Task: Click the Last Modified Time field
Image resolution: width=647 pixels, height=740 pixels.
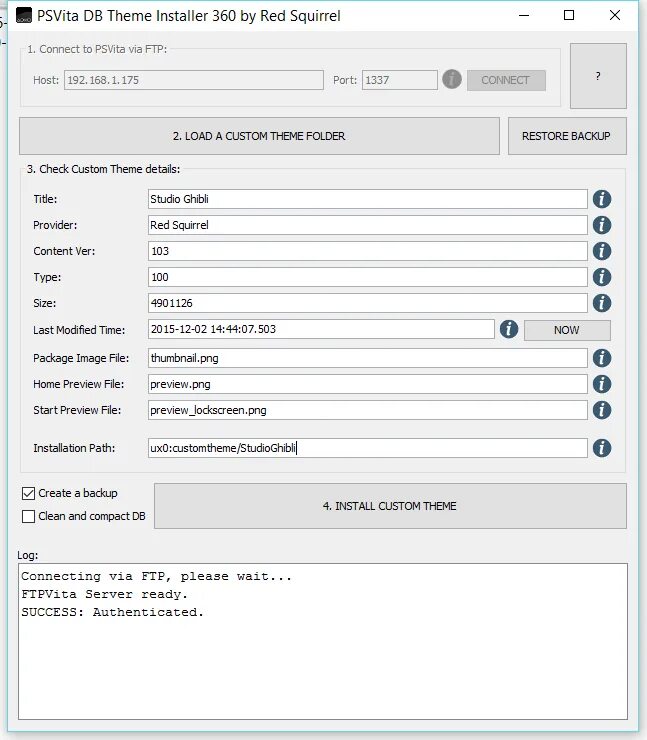Action: coord(321,329)
